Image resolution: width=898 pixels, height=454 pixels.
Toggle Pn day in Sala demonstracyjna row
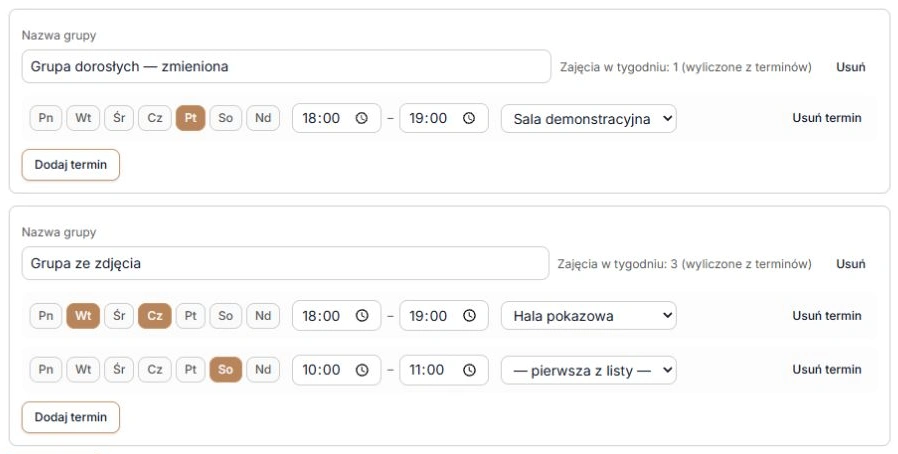tap(46, 118)
